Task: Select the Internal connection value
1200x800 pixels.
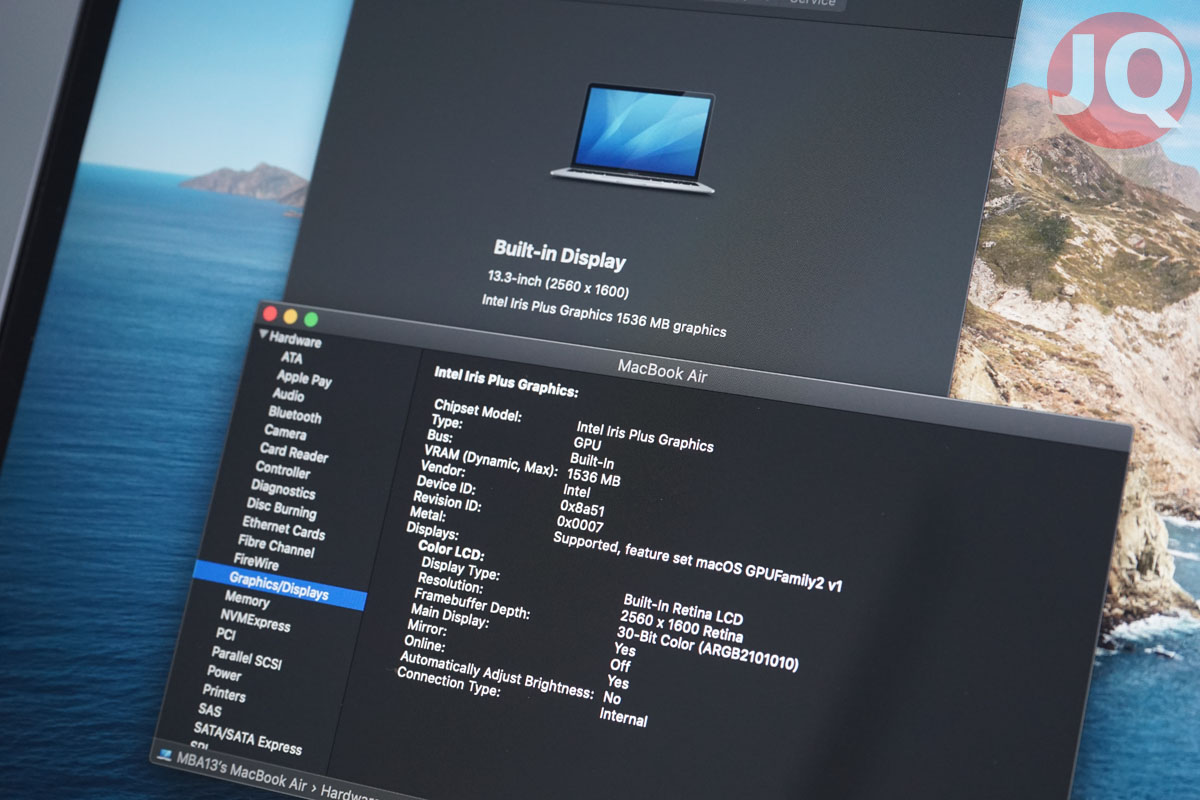Action: tap(624, 717)
